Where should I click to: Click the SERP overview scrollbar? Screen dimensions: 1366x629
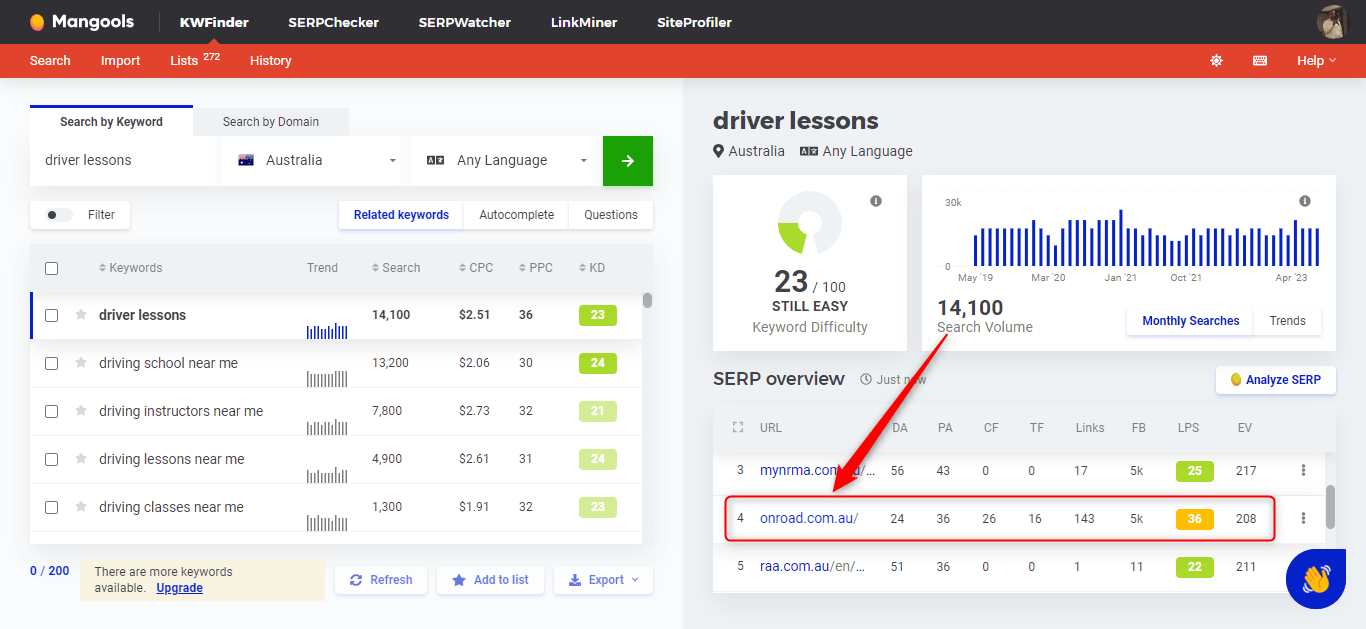click(1330, 507)
